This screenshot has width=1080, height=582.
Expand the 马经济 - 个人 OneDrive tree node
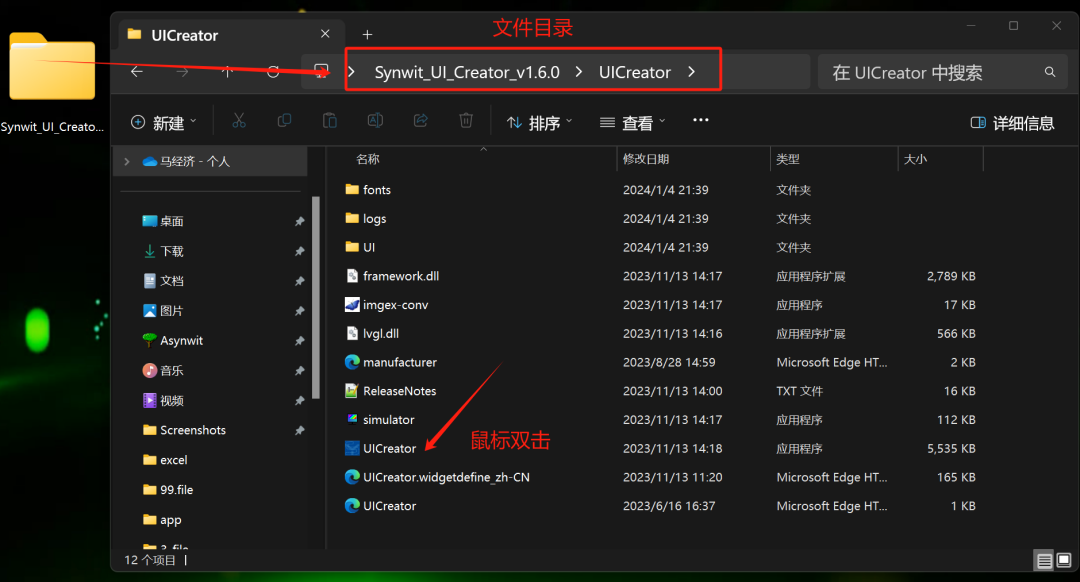tap(127, 161)
